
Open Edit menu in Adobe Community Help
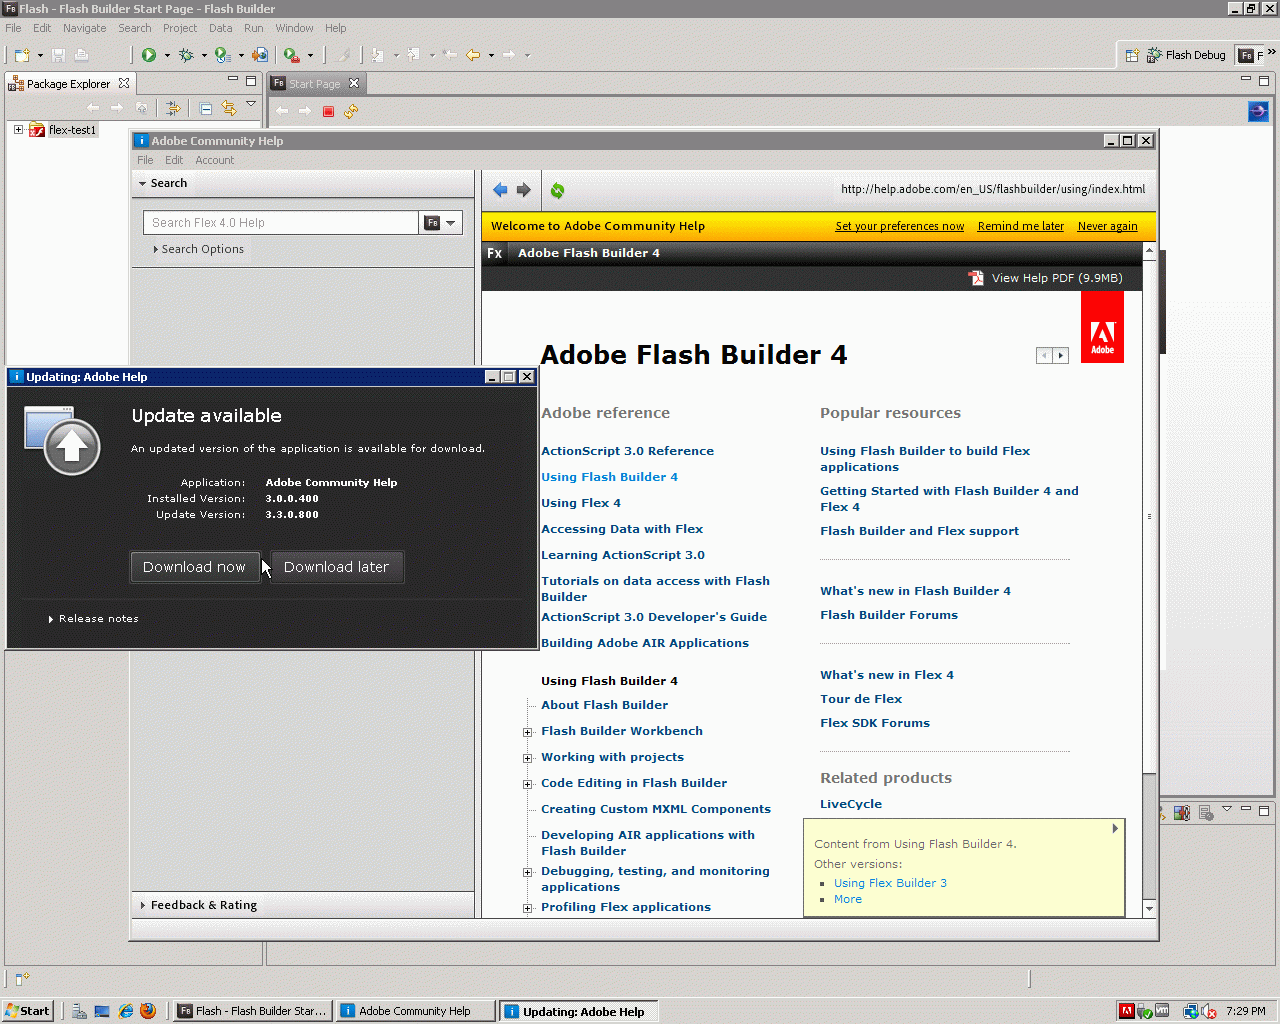pyautogui.click(x=174, y=160)
